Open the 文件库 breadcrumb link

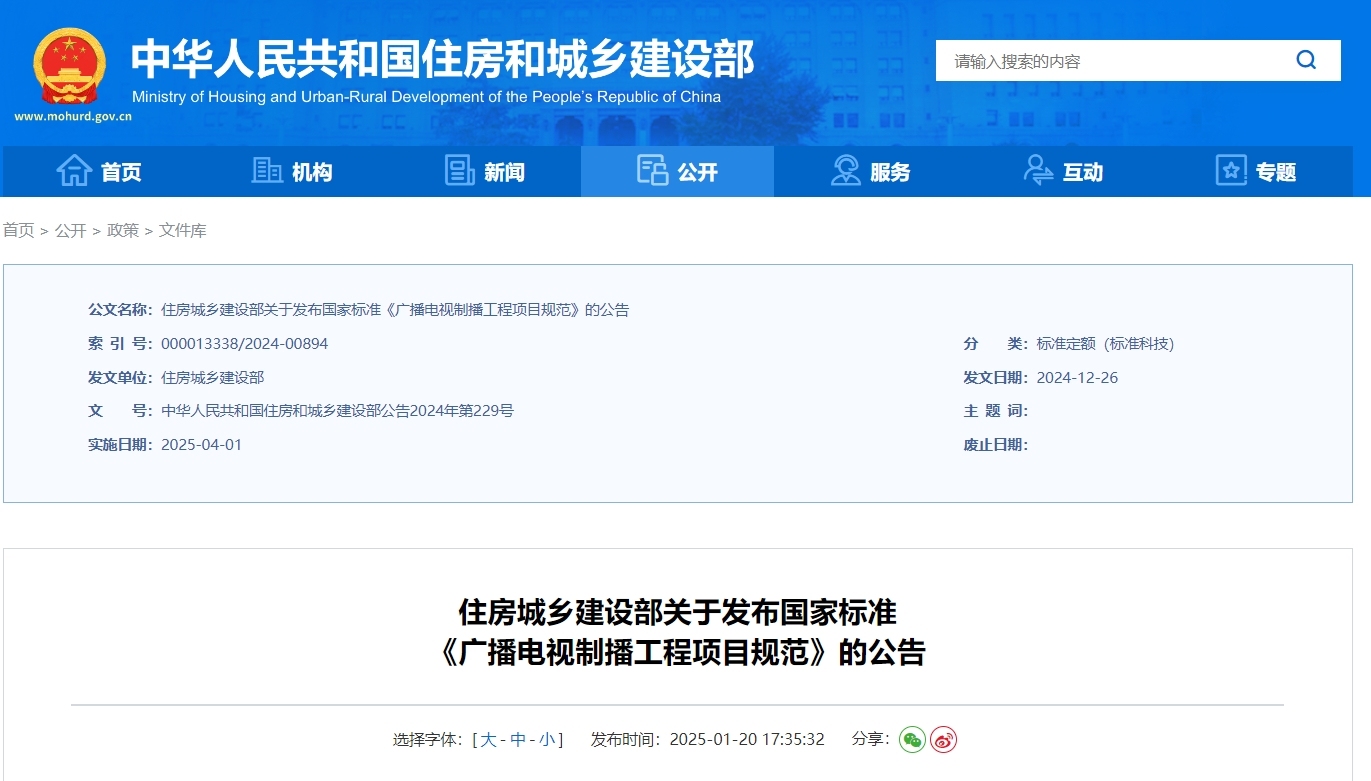tap(182, 230)
